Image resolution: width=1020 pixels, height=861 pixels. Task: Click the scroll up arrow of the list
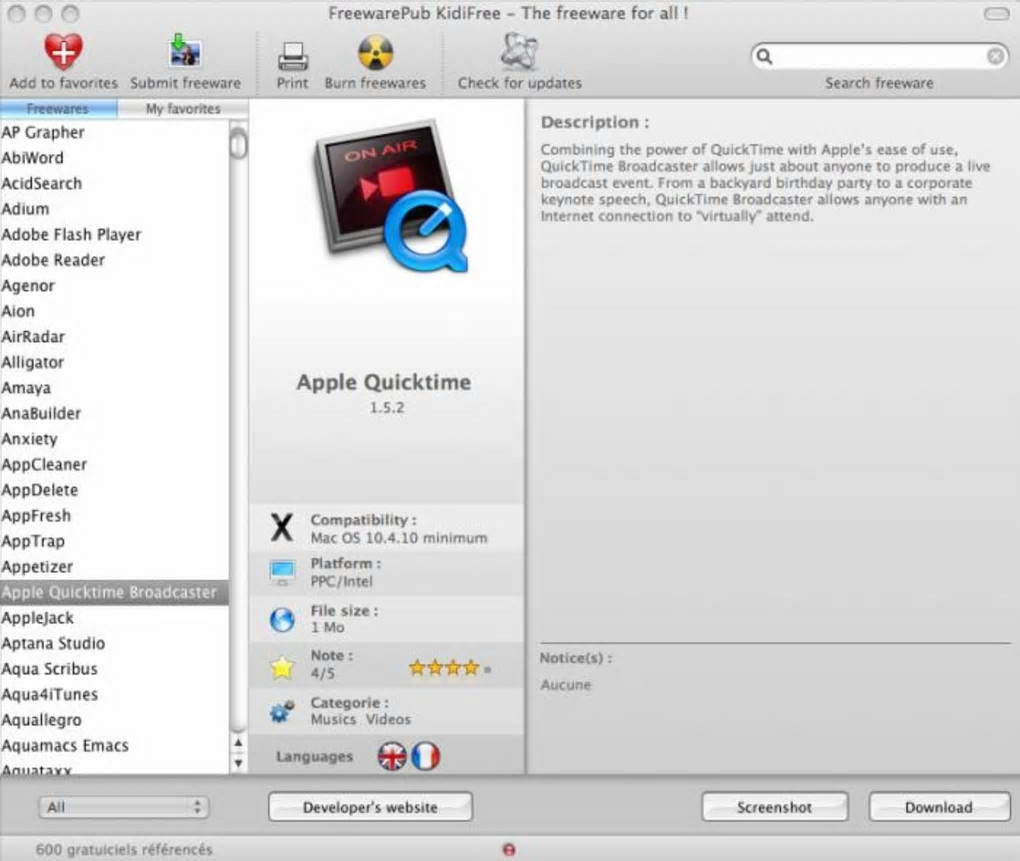[x=239, y=743]
